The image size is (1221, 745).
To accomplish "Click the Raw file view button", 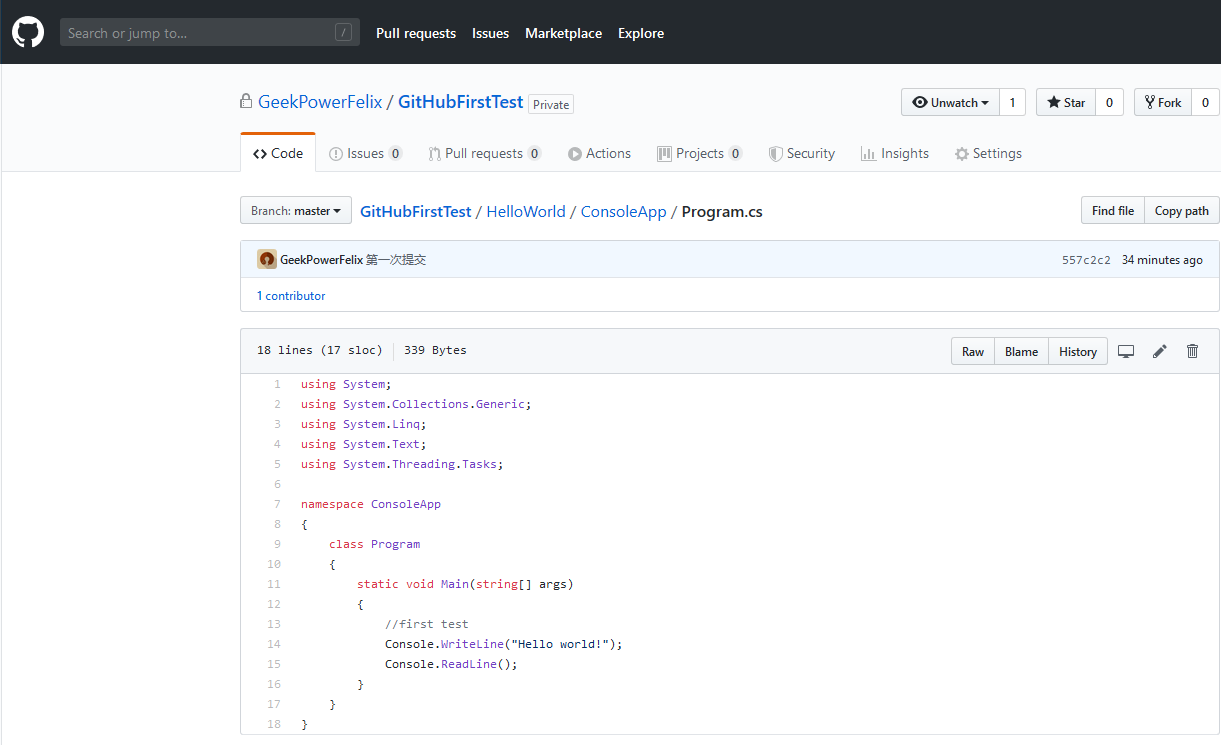I will point(973,352).
